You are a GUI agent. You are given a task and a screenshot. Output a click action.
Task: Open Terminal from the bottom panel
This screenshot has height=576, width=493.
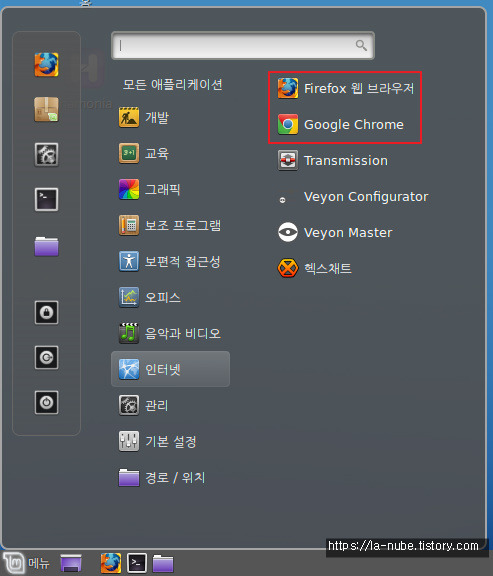pos(137,563)
